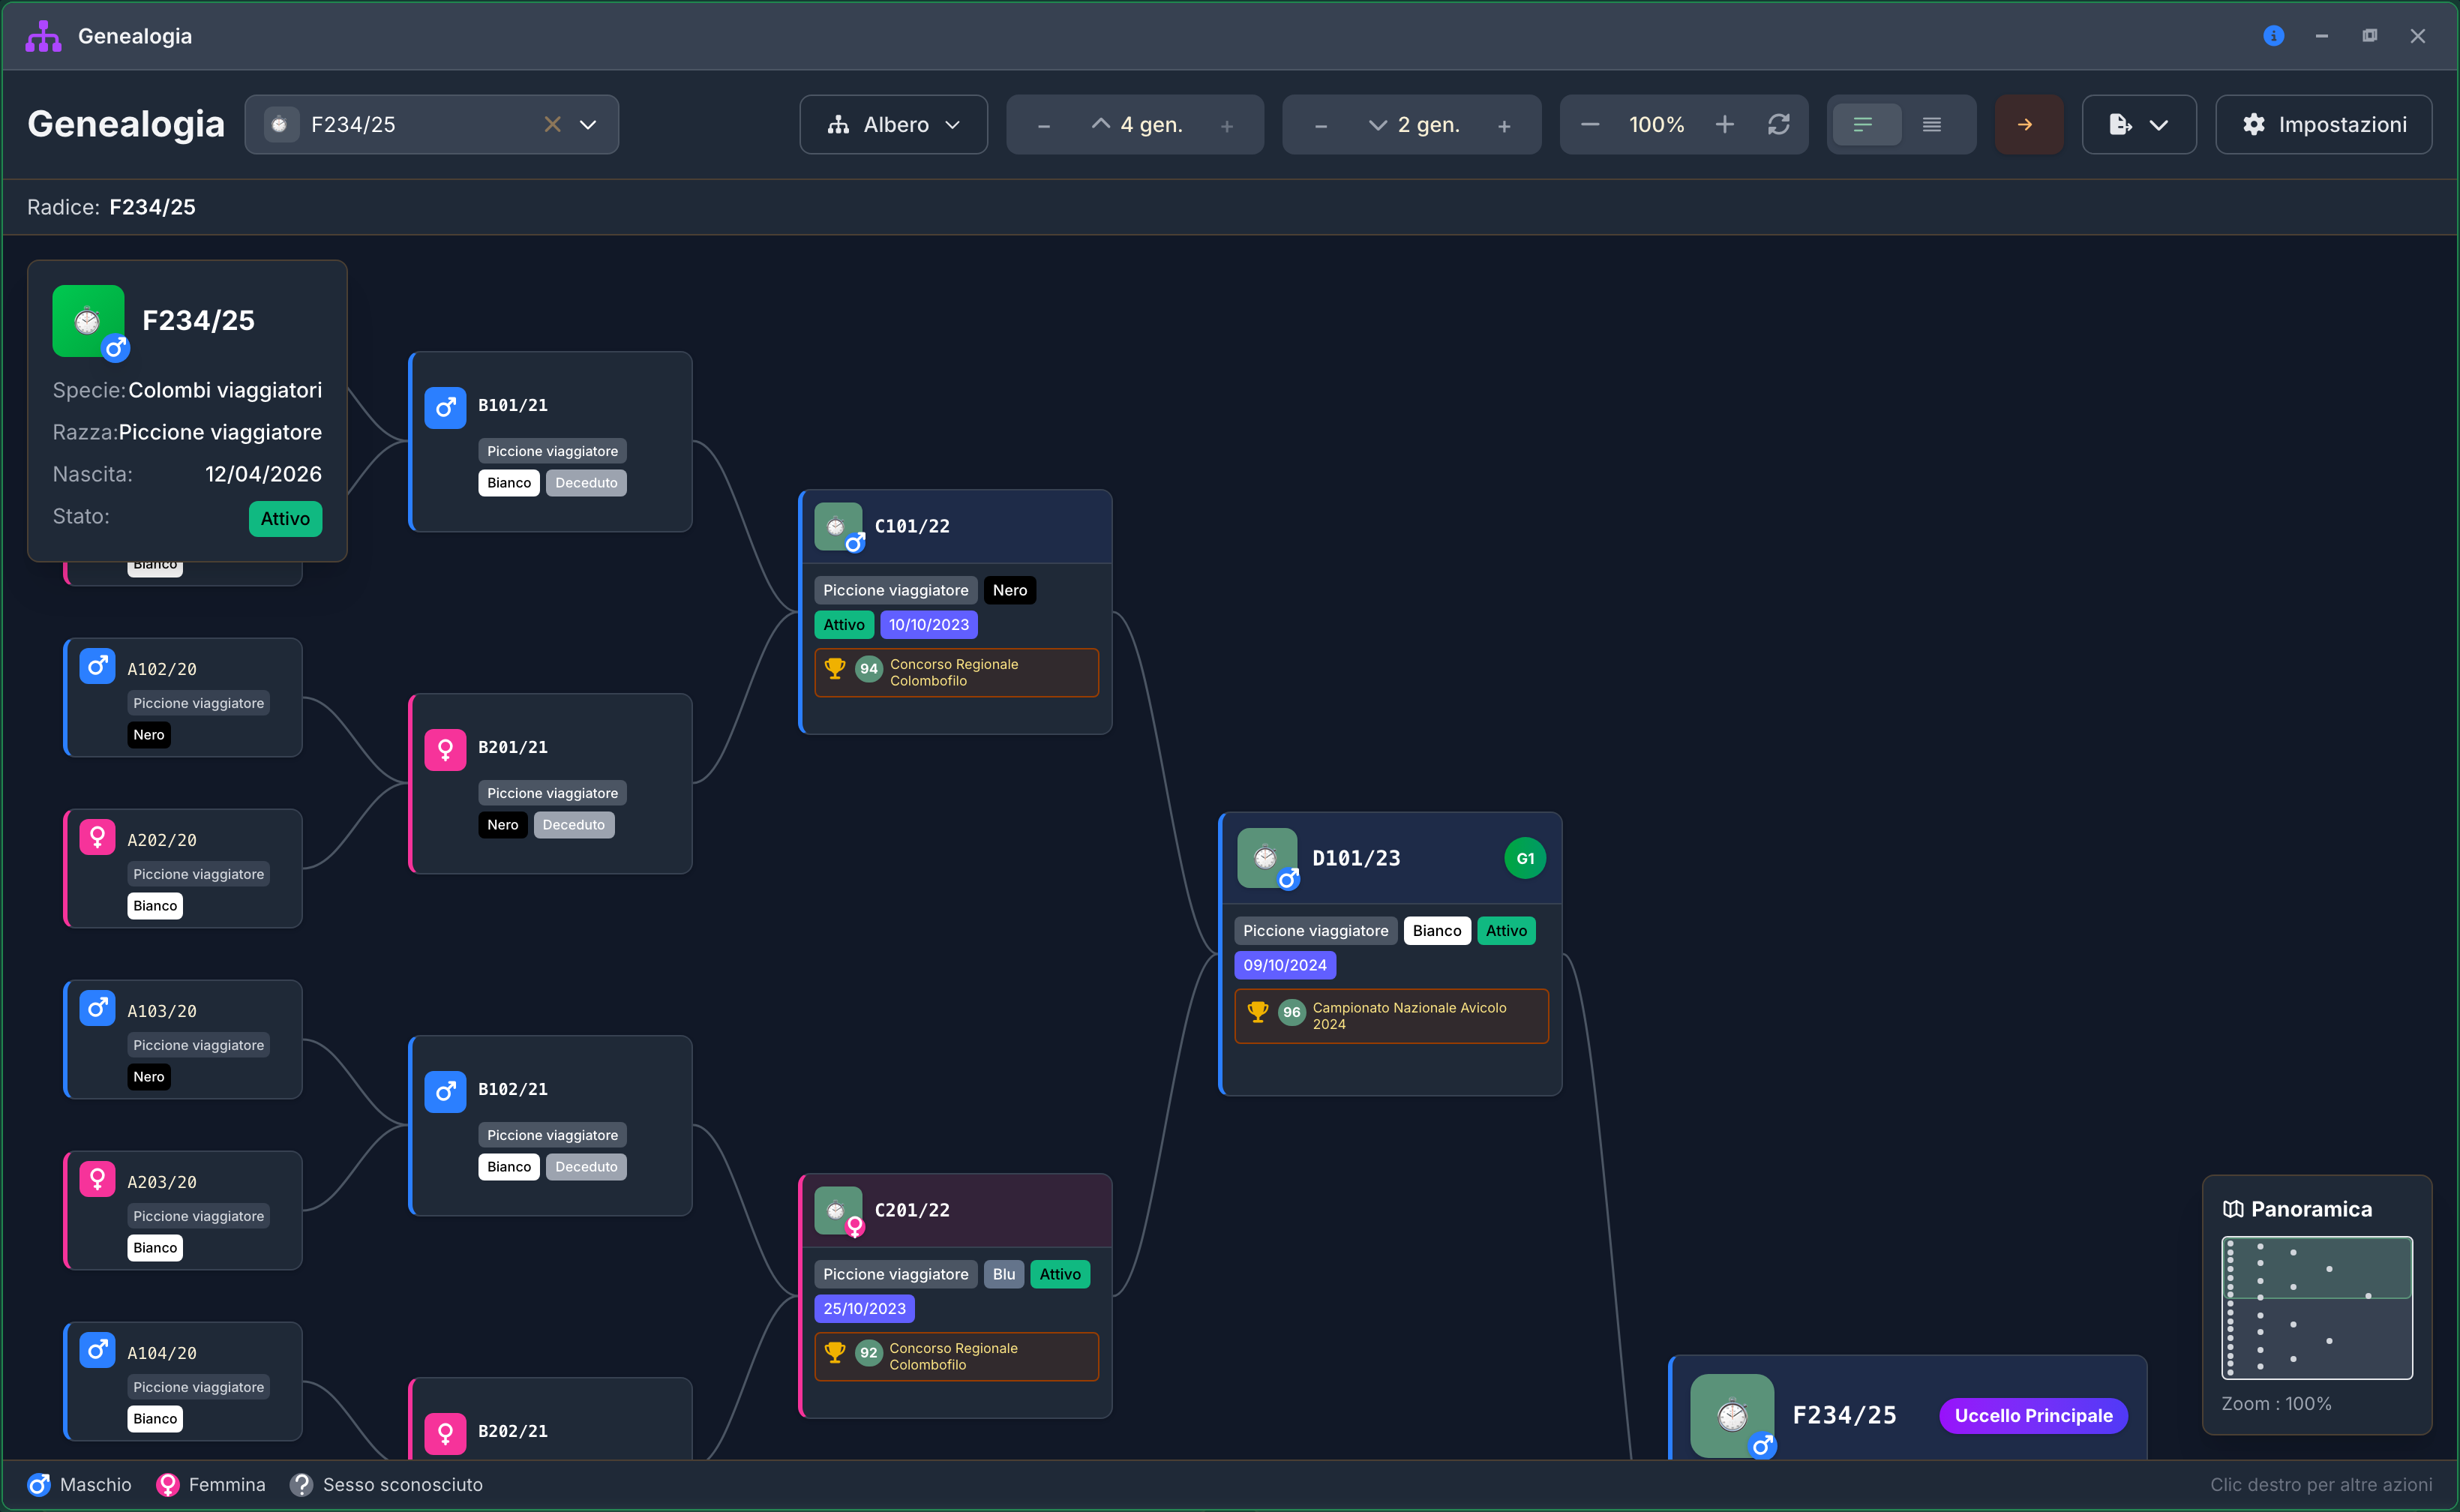Toggle the orange arrow direction button

[x=2027, y=124]
